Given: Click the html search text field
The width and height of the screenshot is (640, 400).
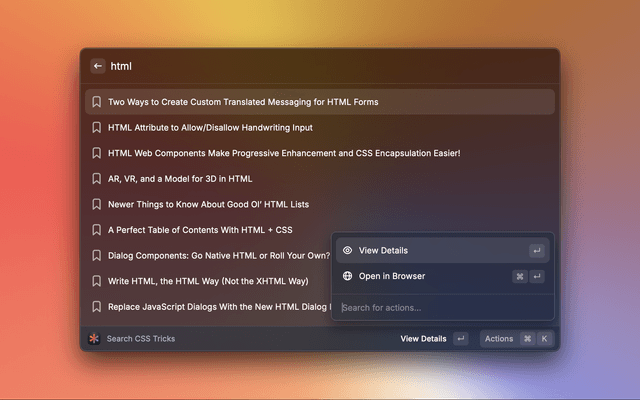Looking at the screenshot, I should (320, 66).
